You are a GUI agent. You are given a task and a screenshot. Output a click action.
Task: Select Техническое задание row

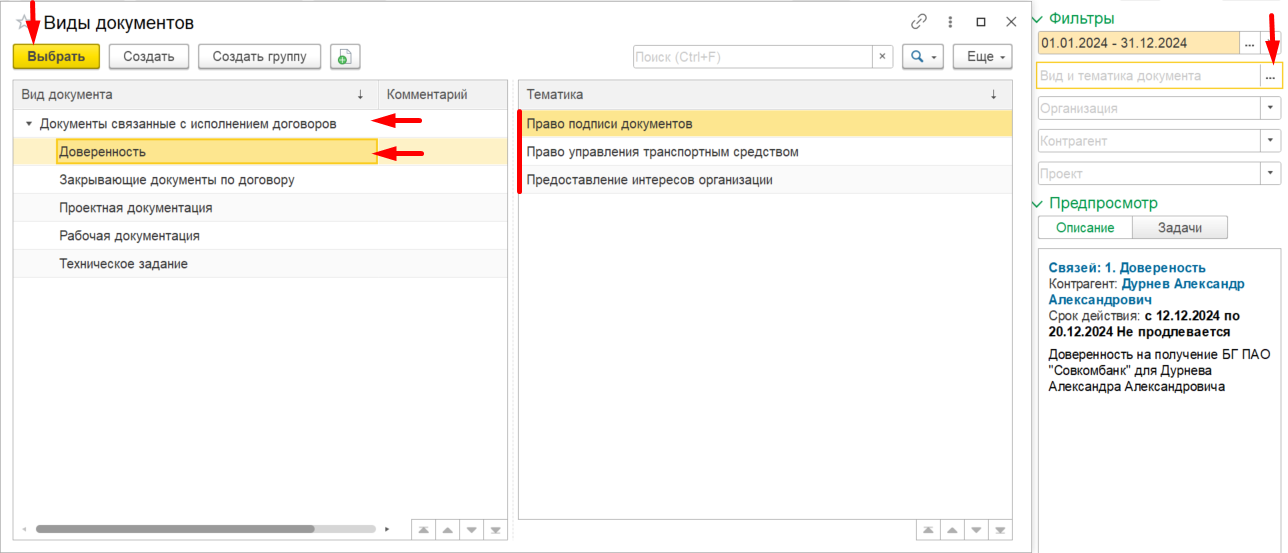(x=260, y=264)
